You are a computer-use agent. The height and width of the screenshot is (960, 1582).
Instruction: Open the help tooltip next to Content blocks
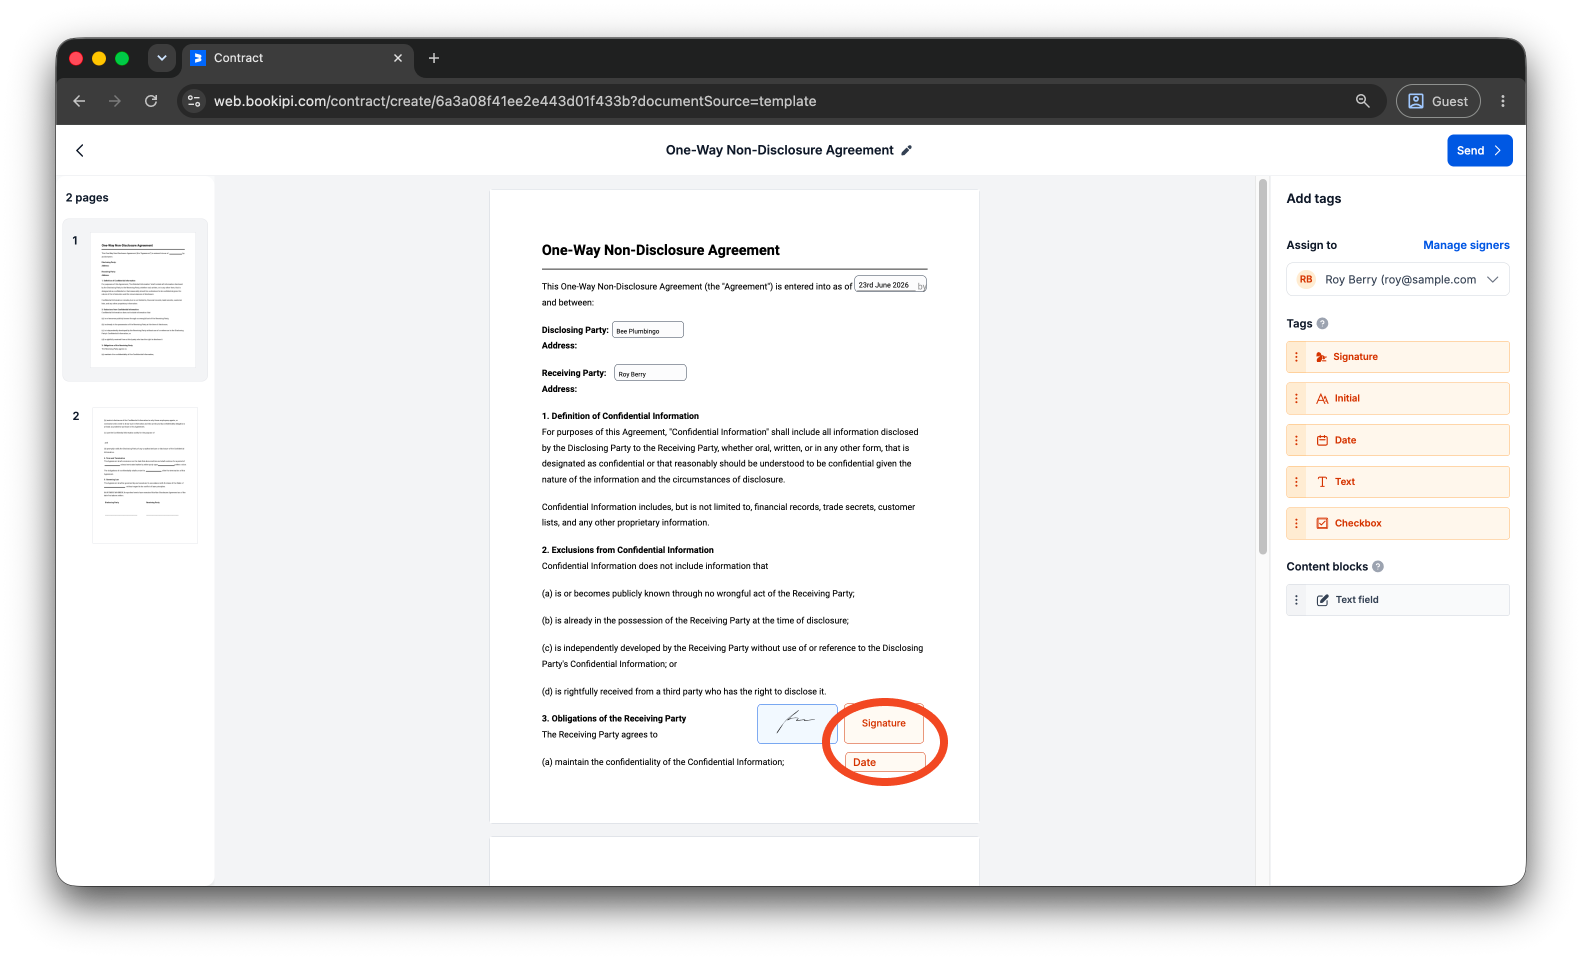click(x=1377, y=566)
